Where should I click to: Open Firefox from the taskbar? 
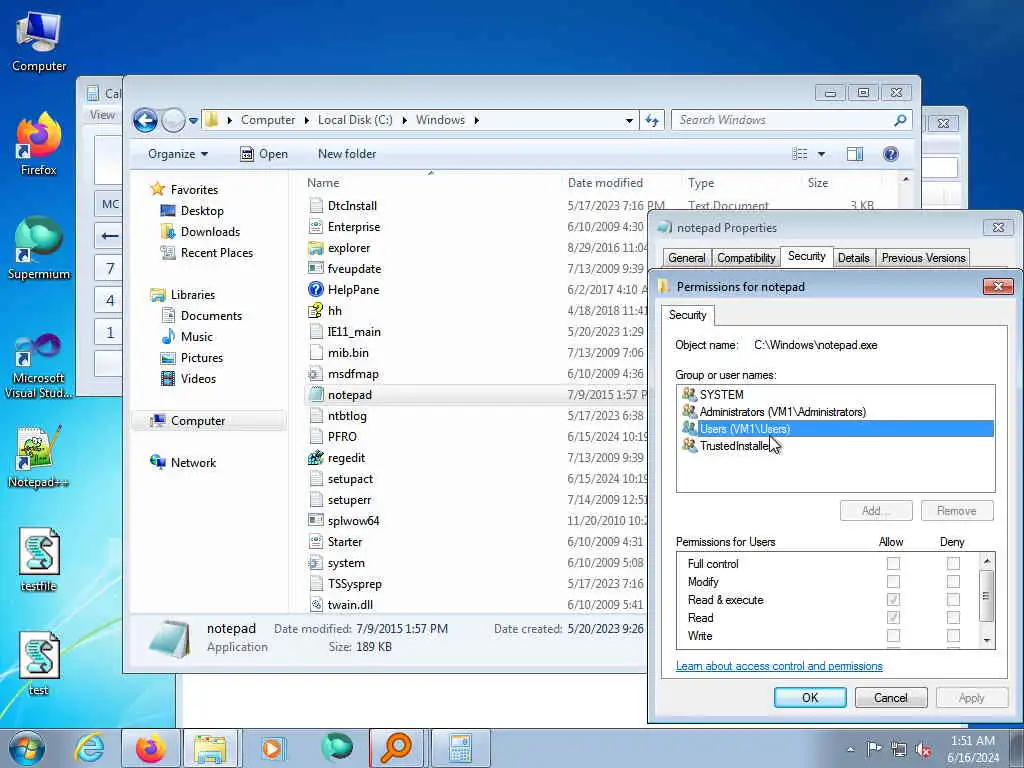(x=150, y=748)
